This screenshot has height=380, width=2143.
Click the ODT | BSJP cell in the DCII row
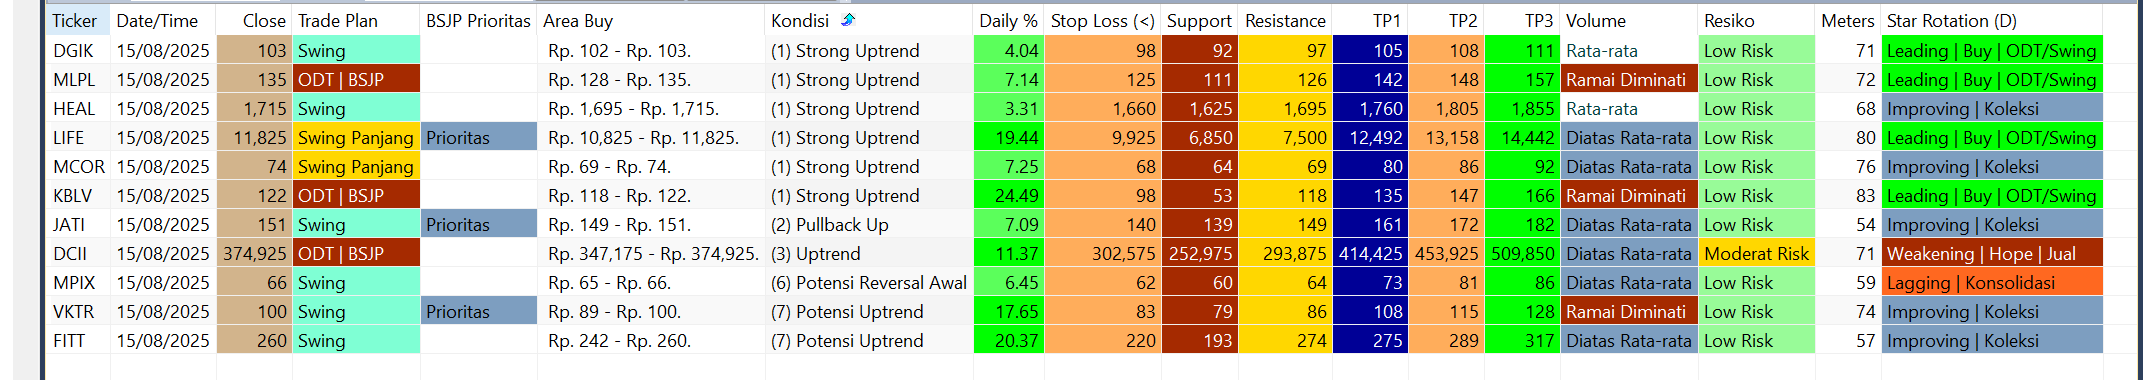click(356, 254)
